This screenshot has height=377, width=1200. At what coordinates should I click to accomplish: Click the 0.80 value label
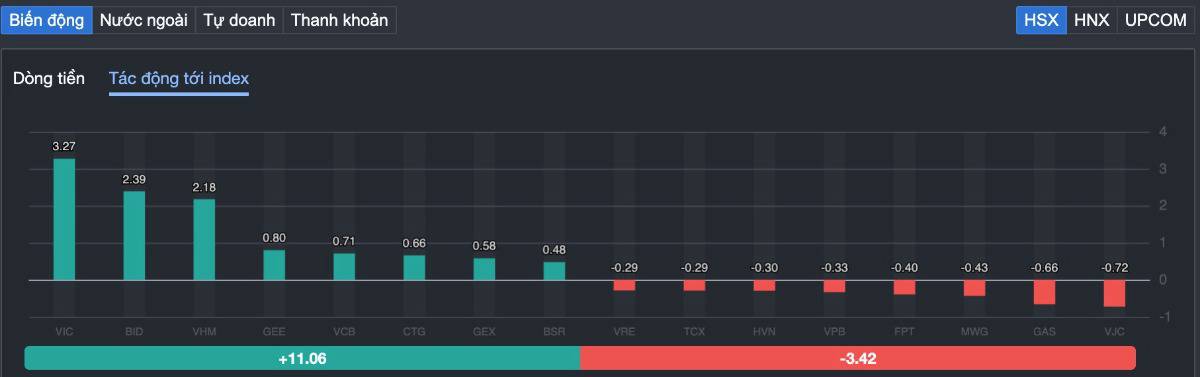point(274,238)
